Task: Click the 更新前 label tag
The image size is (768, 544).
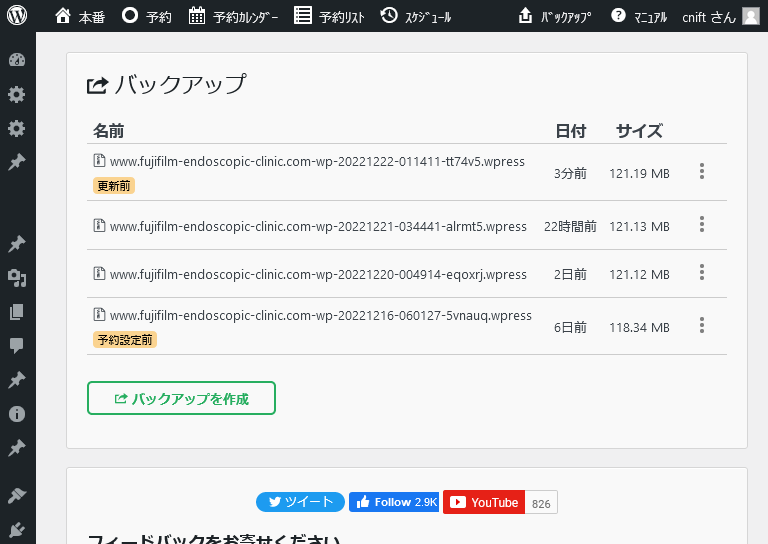Action: [114, 186]
